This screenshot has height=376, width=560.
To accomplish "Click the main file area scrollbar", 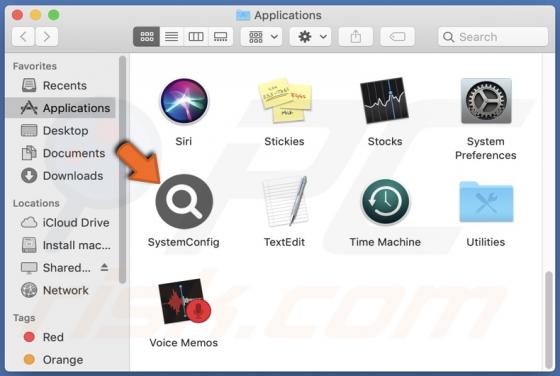I will pos(549,320).
